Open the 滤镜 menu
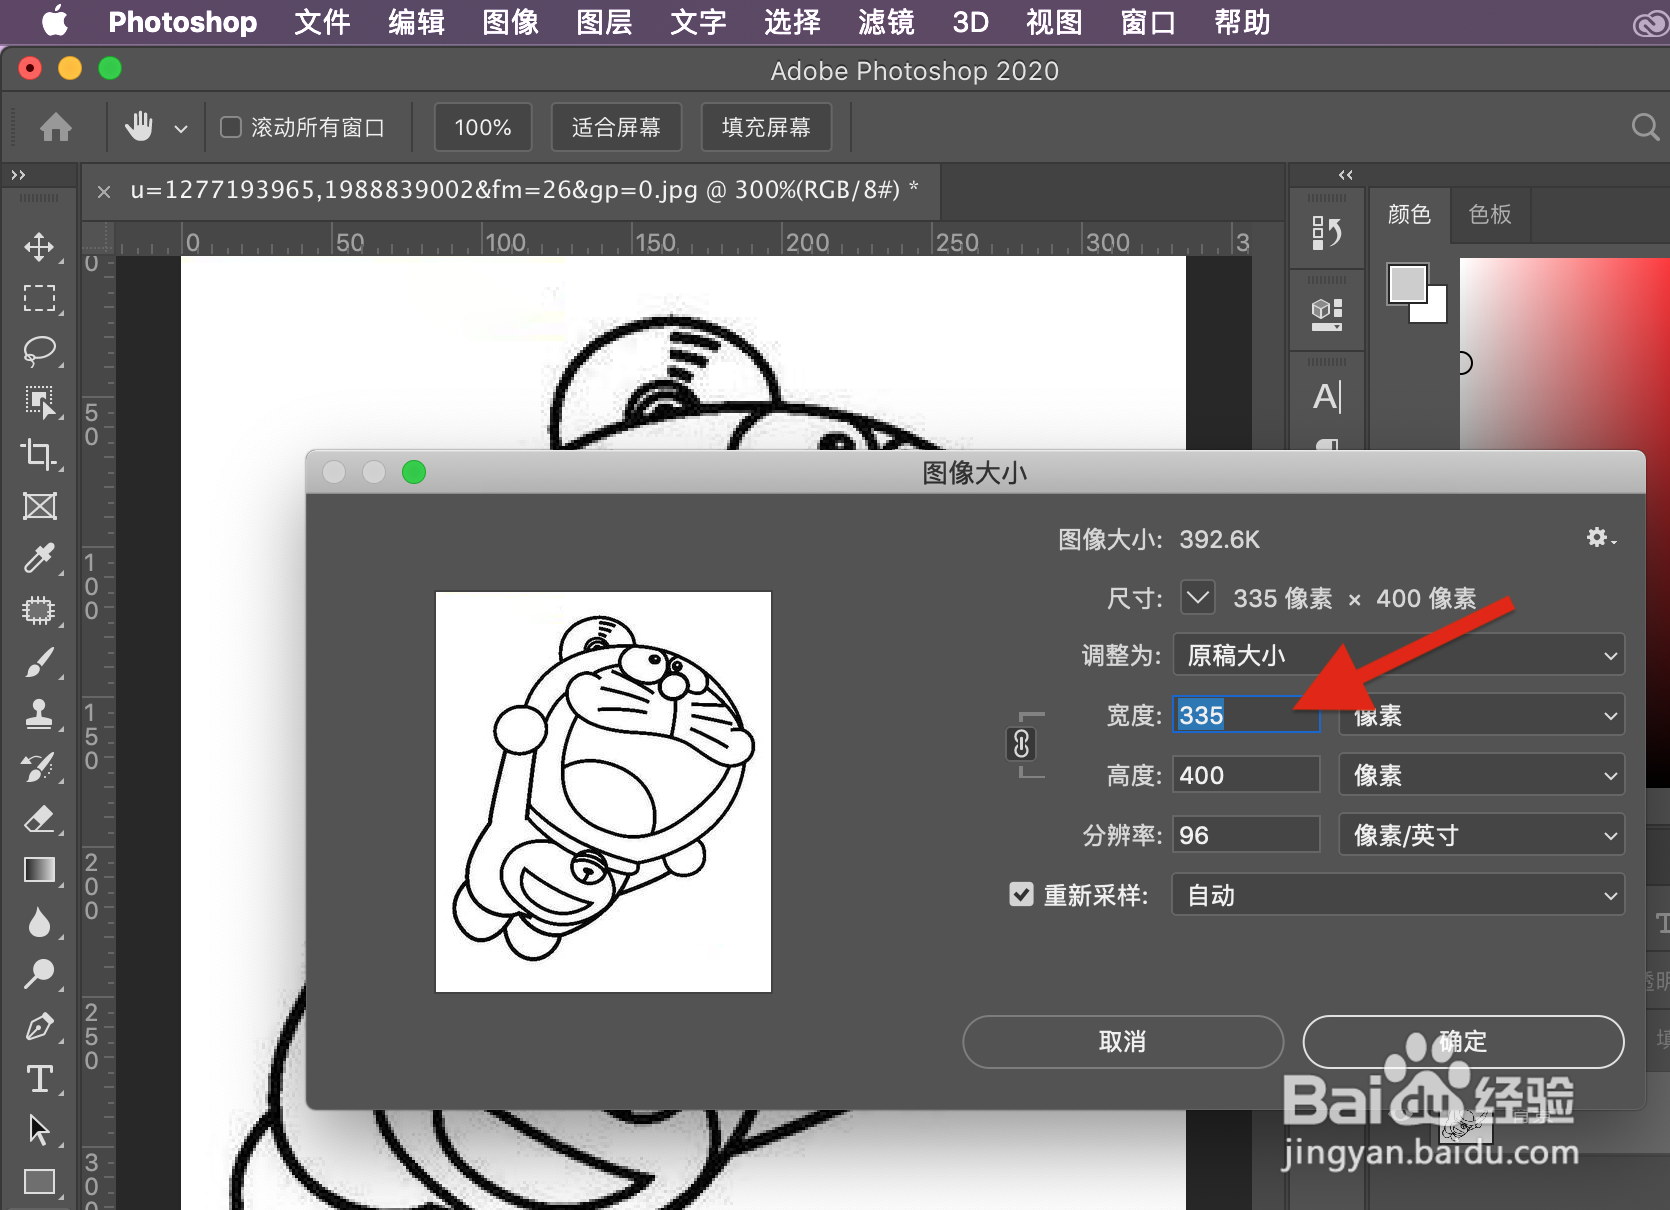The width and height of the screenshot is (1670, 1210). (886, 22)
